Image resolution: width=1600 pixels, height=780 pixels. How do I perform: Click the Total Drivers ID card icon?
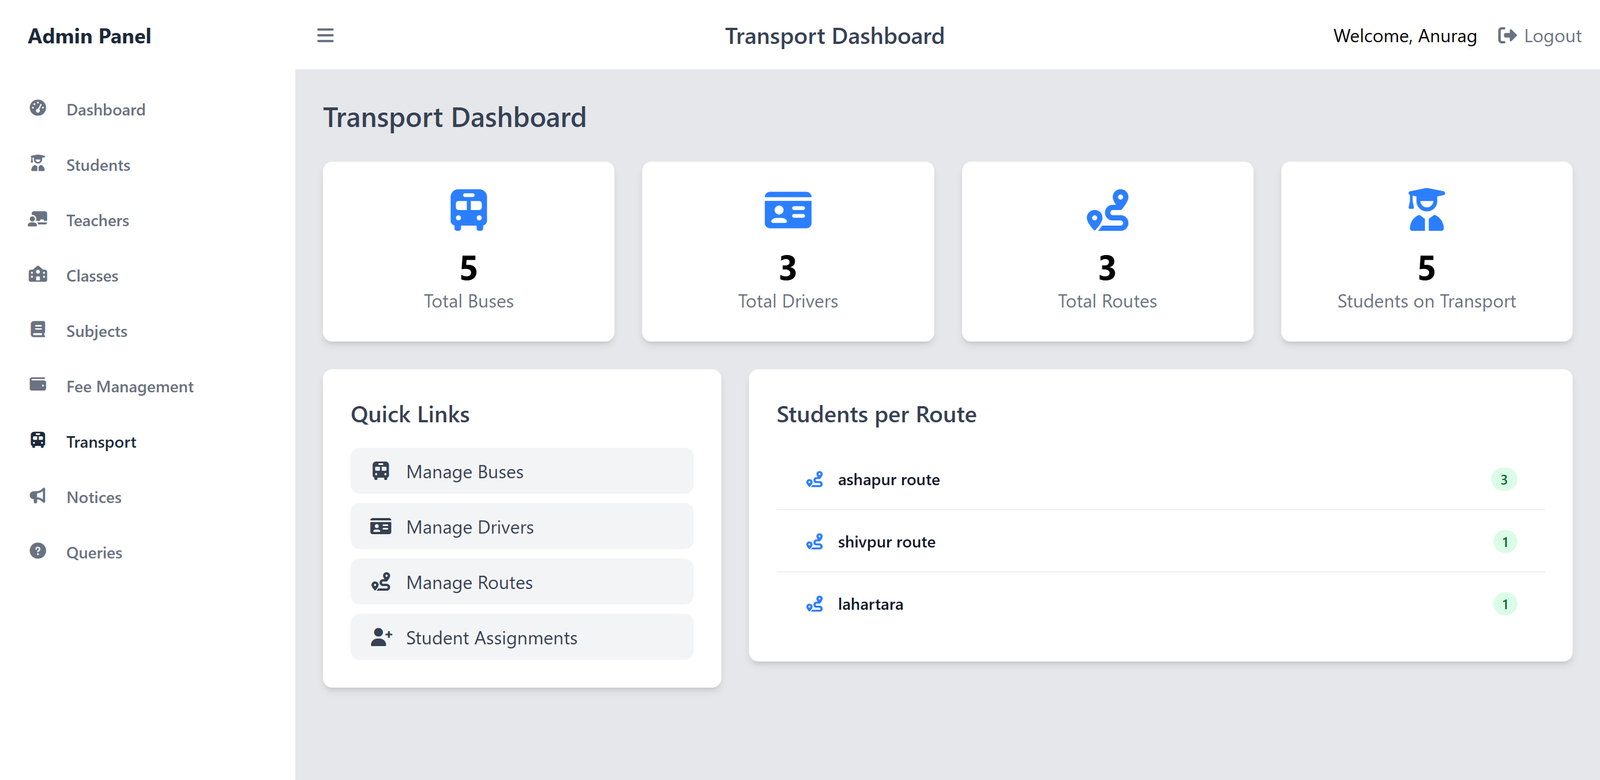click(x=788, y=210)
